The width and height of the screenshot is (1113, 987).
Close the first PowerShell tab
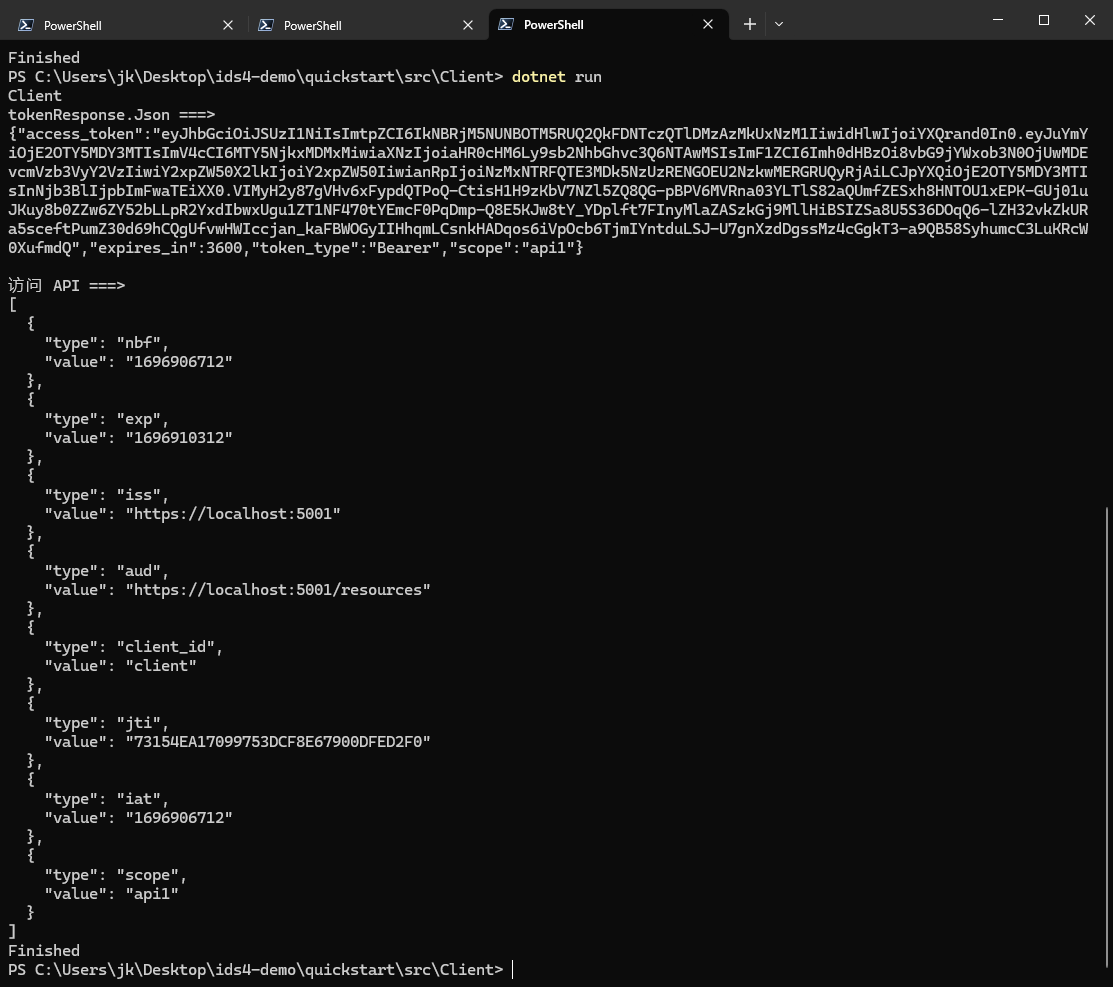click(x=228, y=25)
